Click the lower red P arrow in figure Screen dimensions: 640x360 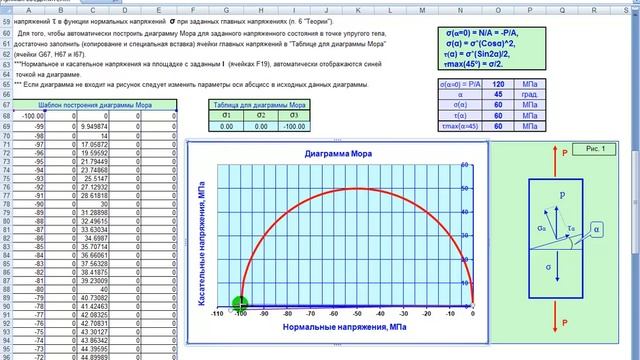(x=555, y=316)
